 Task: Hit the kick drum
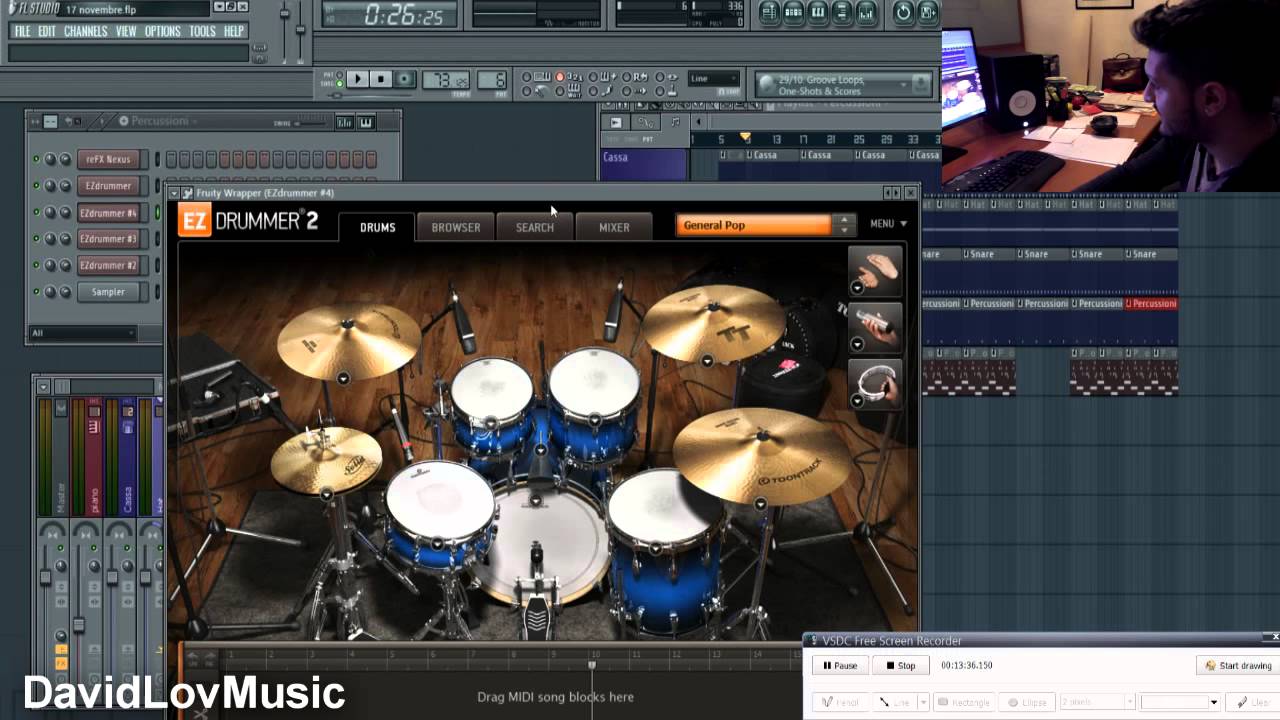pos(545,540)
